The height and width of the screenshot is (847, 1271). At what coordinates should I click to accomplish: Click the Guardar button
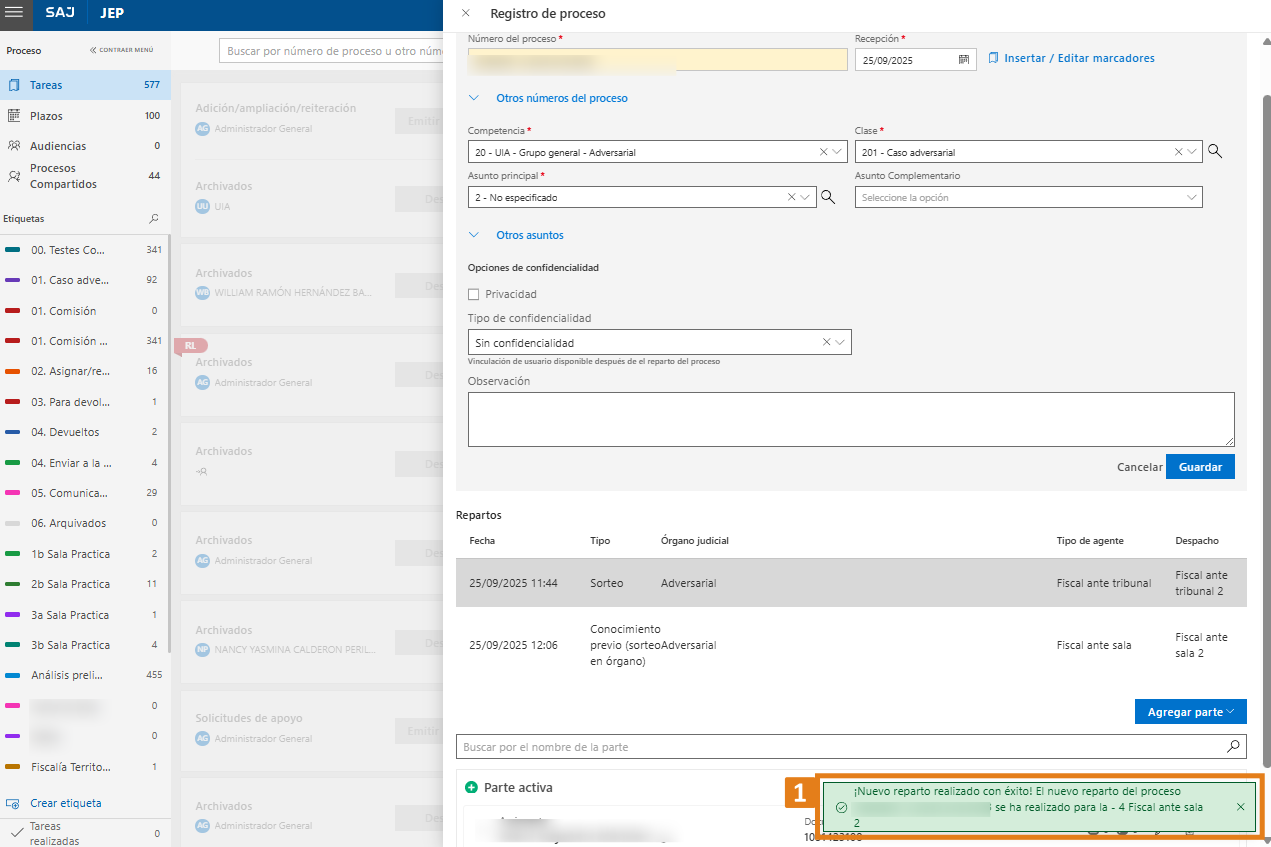(x=1200, y=467)
